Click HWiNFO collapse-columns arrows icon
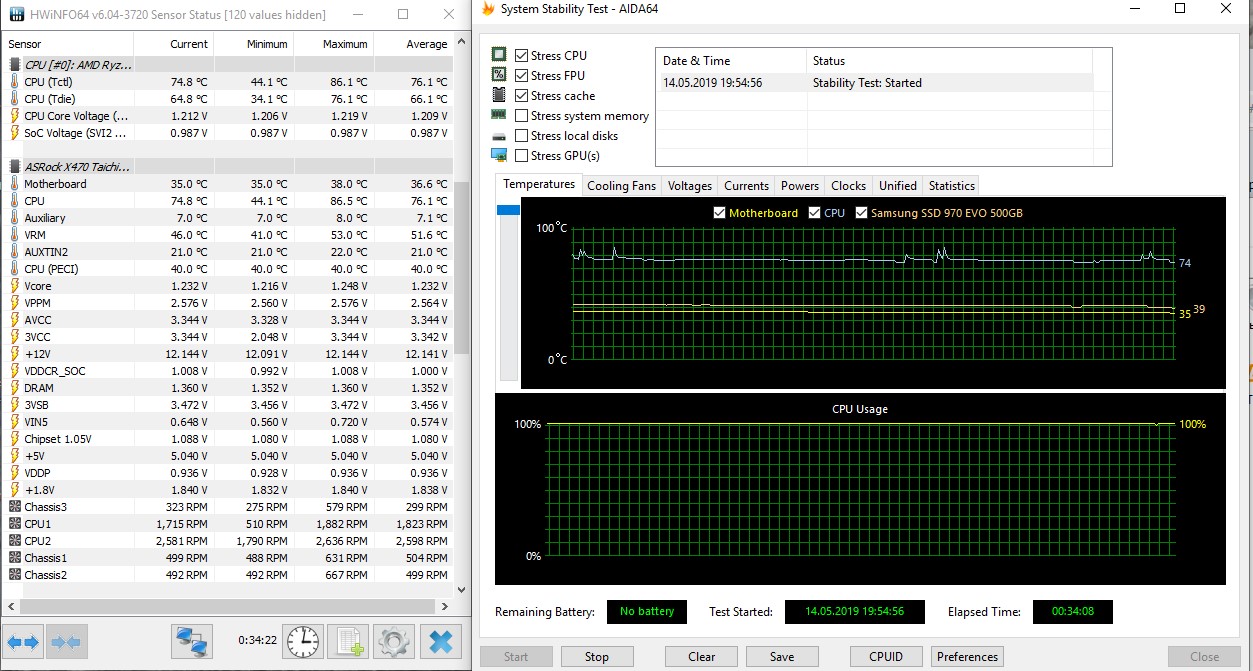1253x671 pixels. [x=67, y=642]
